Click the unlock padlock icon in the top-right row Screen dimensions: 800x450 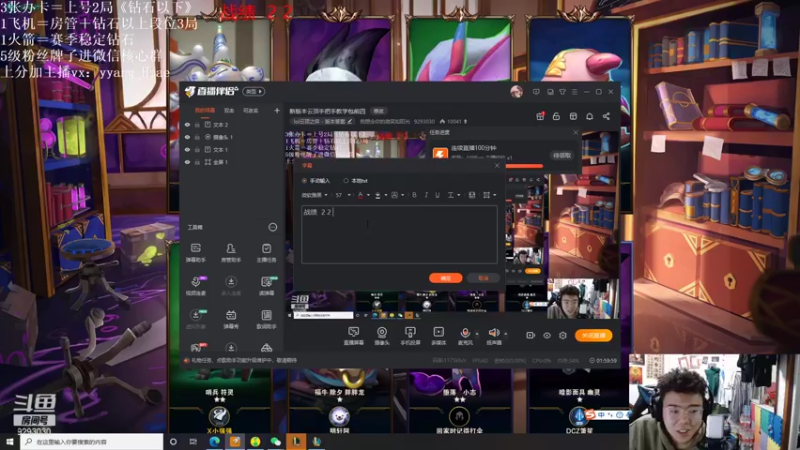click(556, 116)
